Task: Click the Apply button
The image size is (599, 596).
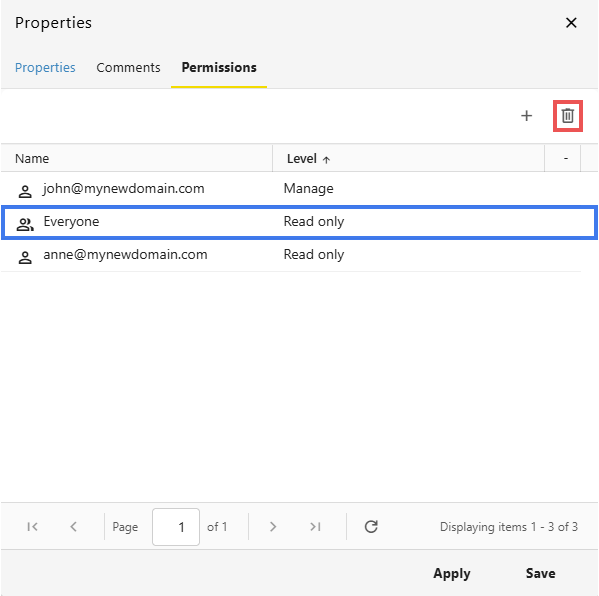Action: (452, 573)
